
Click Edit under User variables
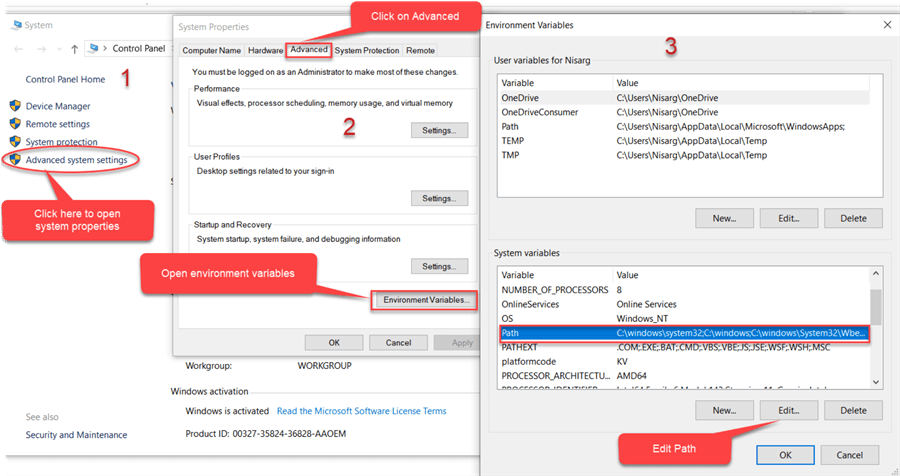(x=789, y=218)
